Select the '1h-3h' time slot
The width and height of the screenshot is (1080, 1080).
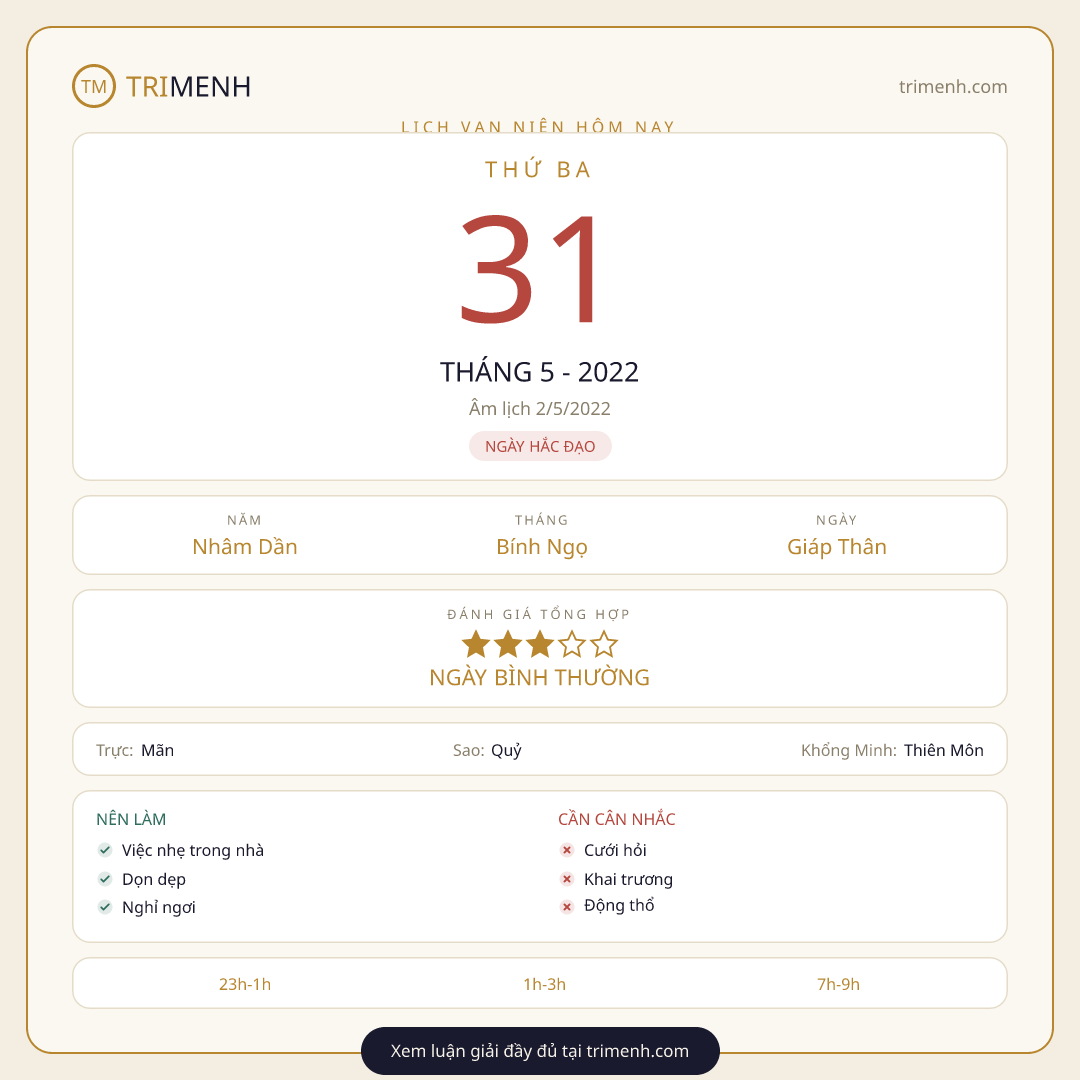pyautogui.click(x=545, y=984)
